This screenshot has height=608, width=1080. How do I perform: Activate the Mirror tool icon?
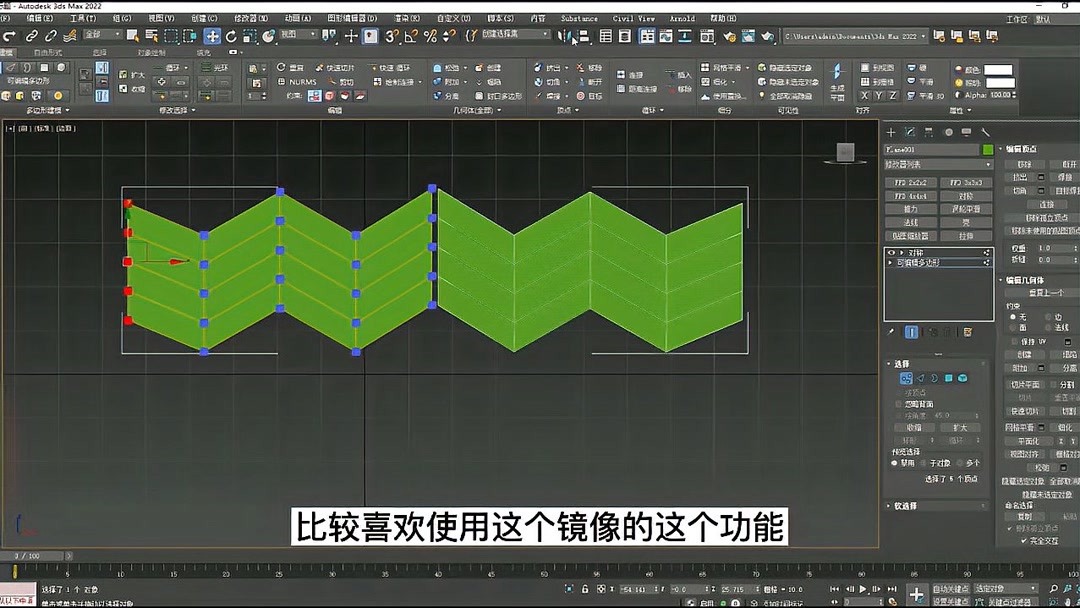click(x=564, y=37)
